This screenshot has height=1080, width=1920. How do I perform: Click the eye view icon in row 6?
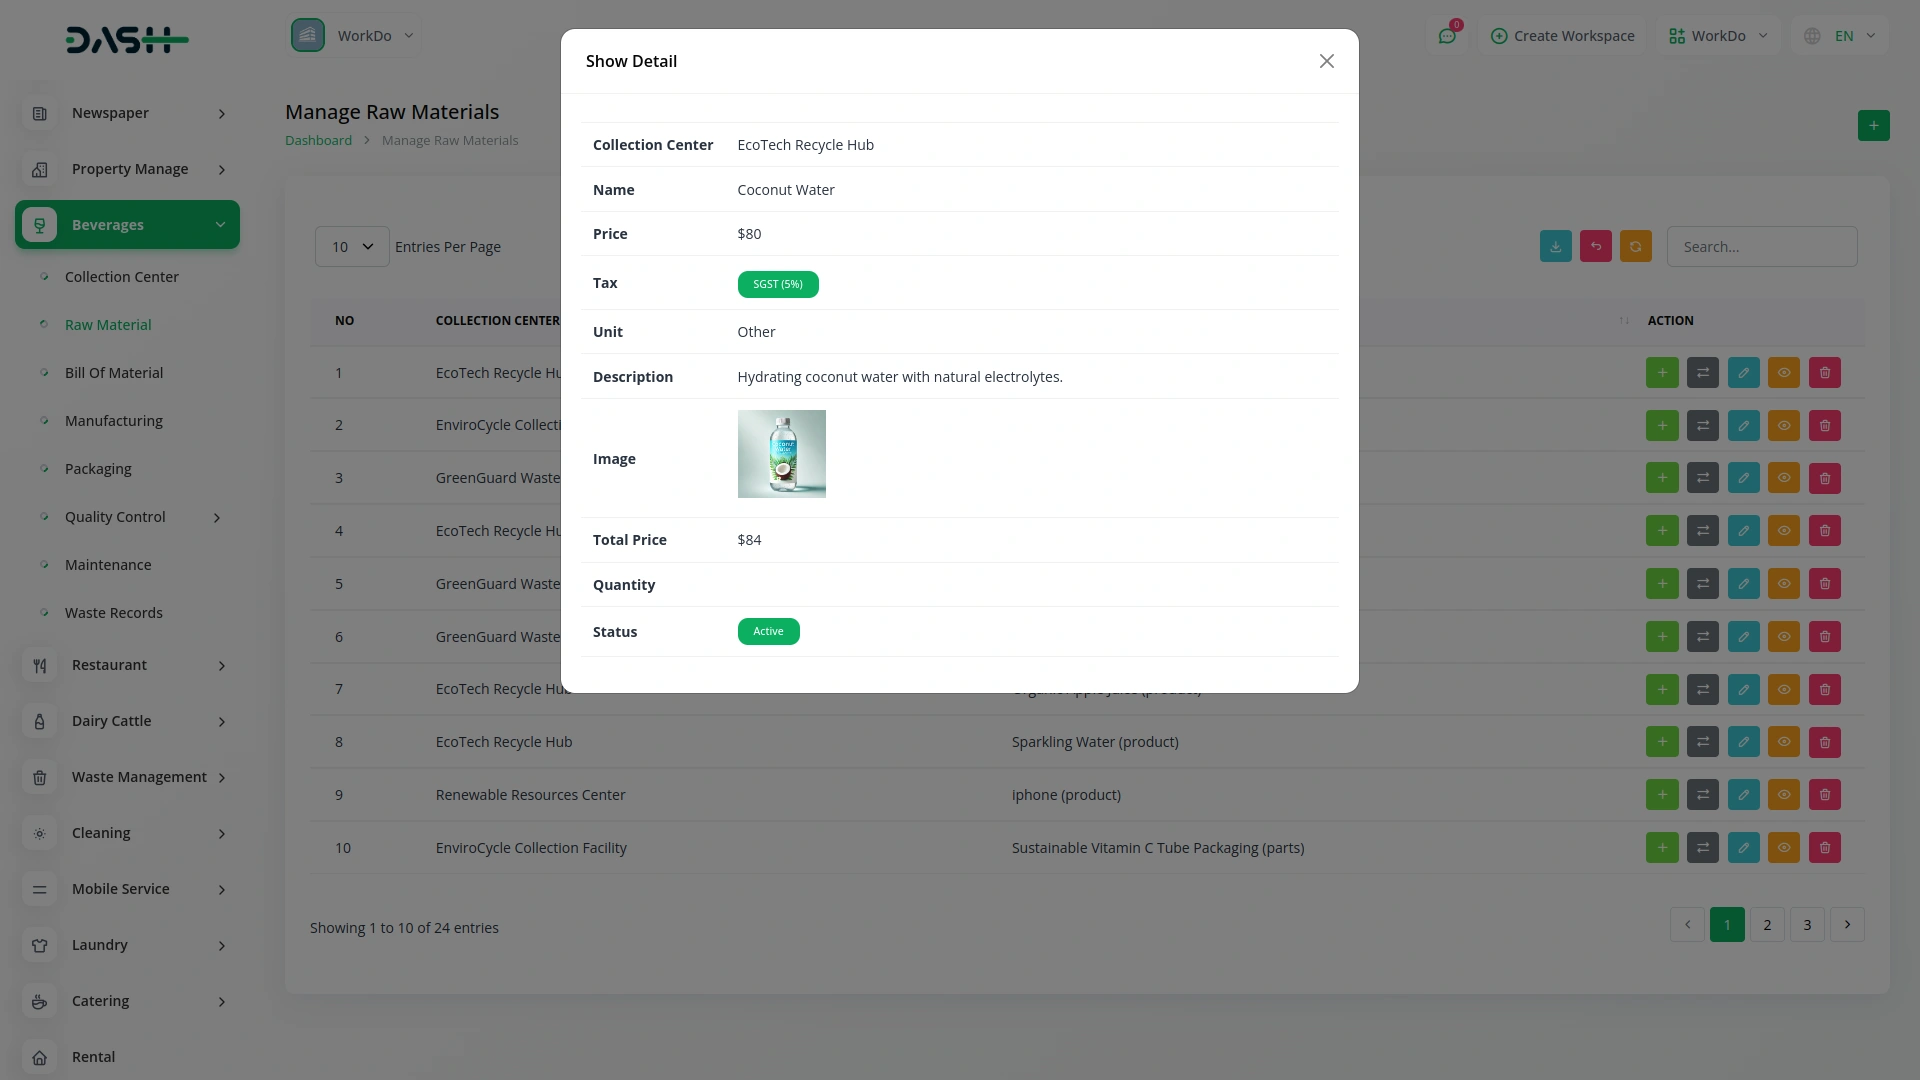coord(1783,637)
